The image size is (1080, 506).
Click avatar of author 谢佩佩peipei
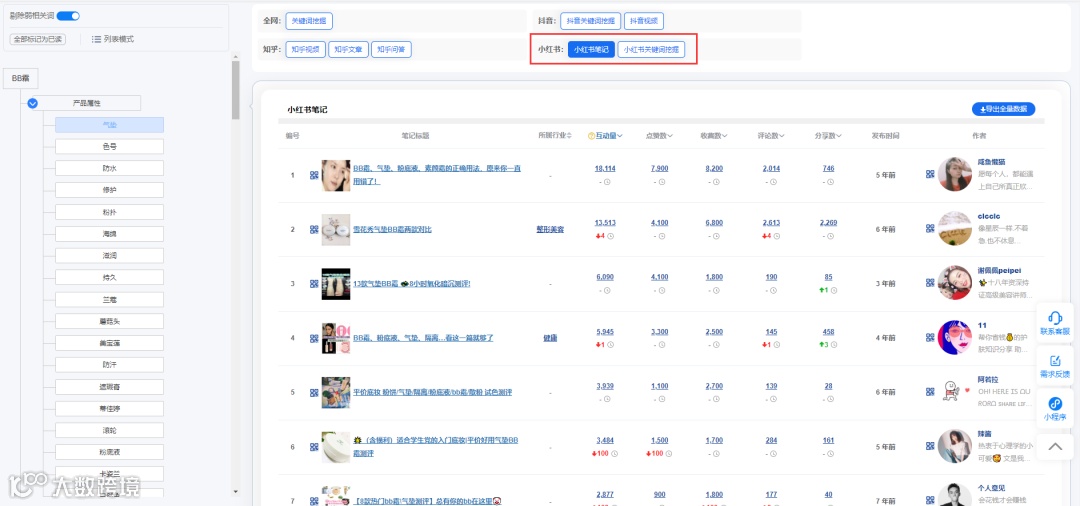point(955,284)
